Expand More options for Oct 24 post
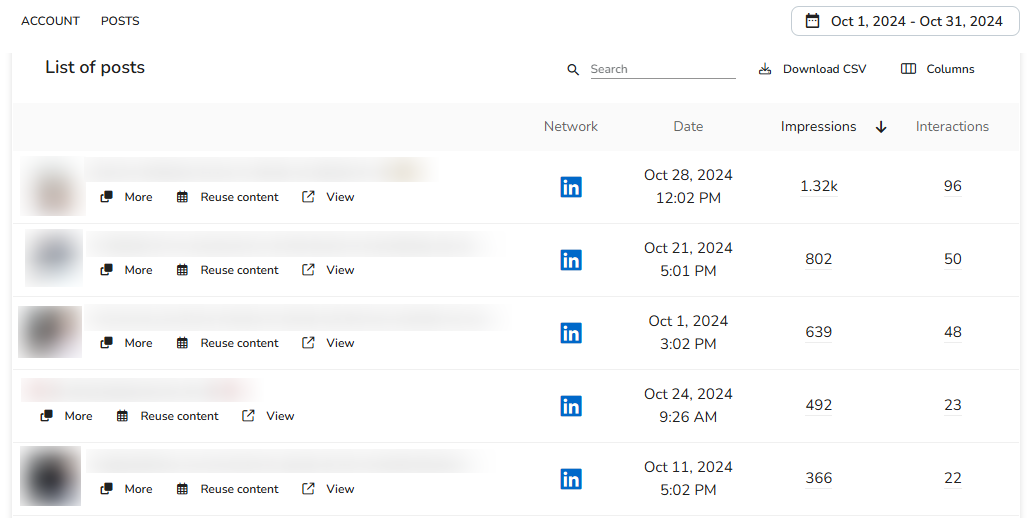Image resolution: width=1030 pixels, height=518 pixels. click(x=66, y=416)
